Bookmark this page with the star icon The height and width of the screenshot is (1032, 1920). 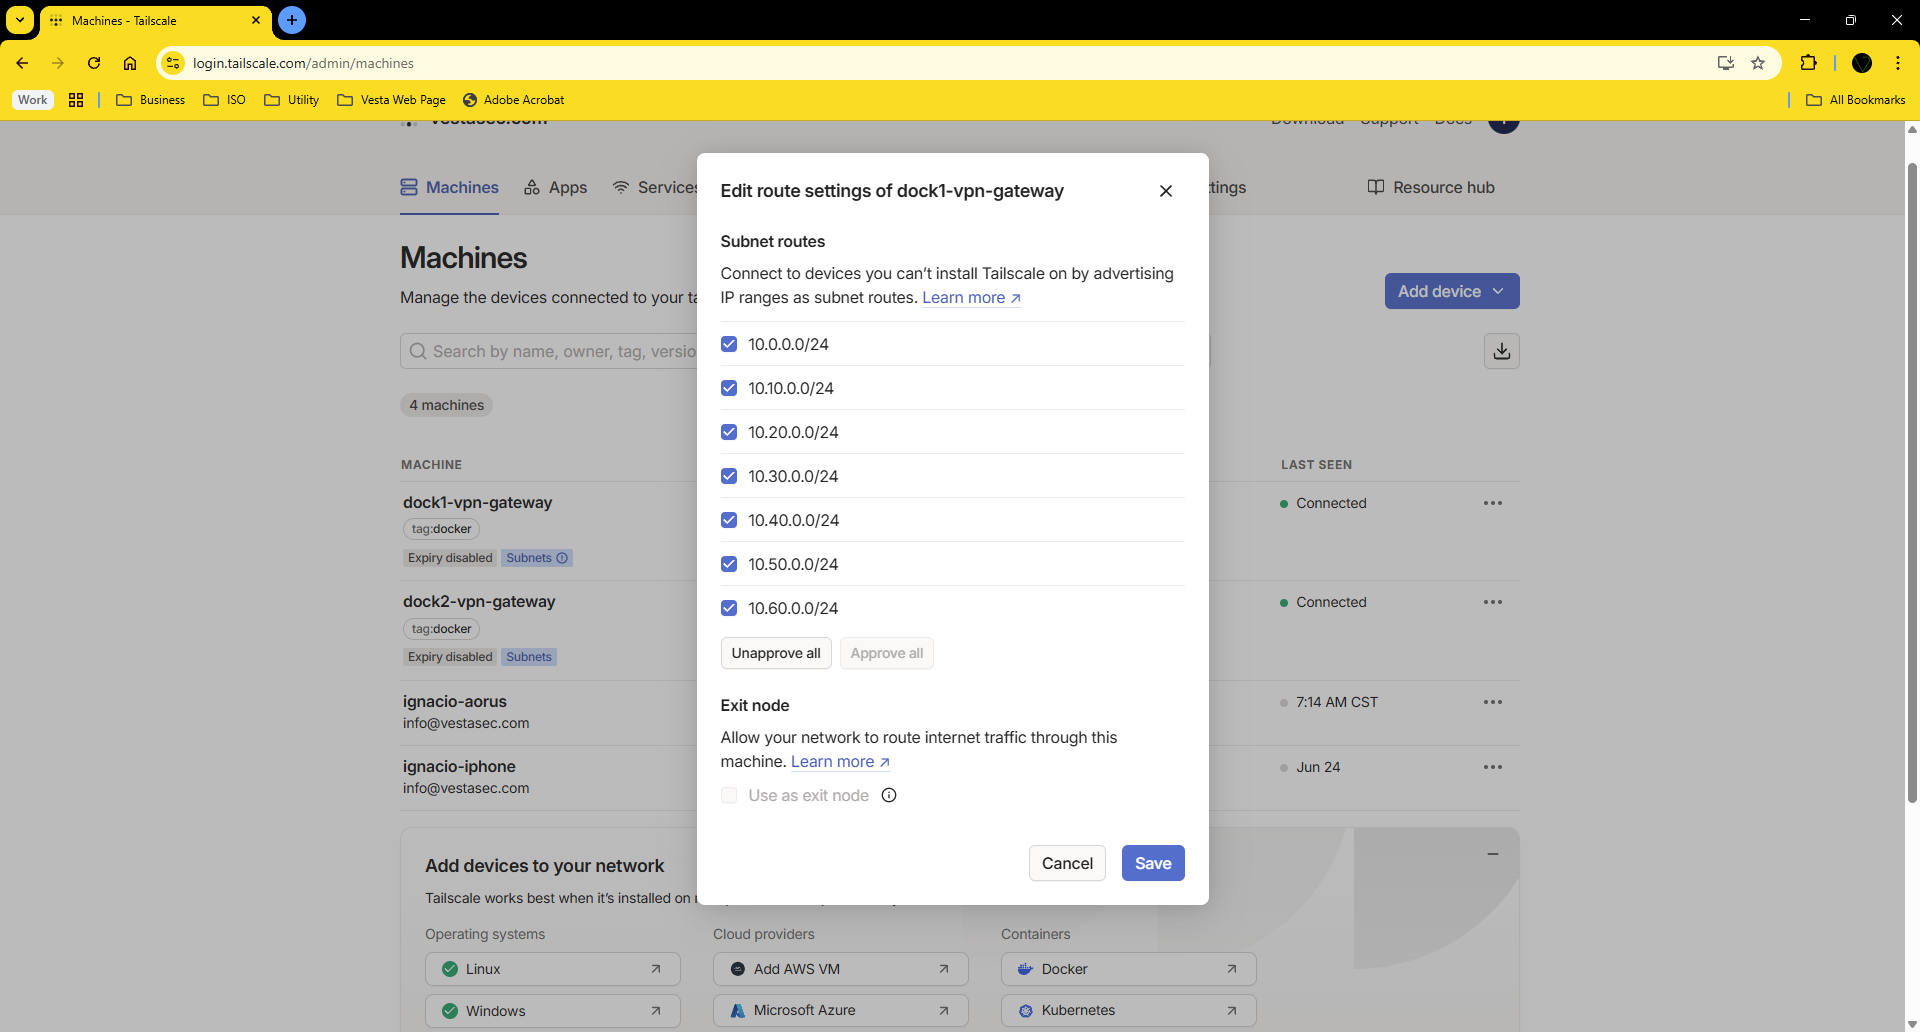(1758, 63)
